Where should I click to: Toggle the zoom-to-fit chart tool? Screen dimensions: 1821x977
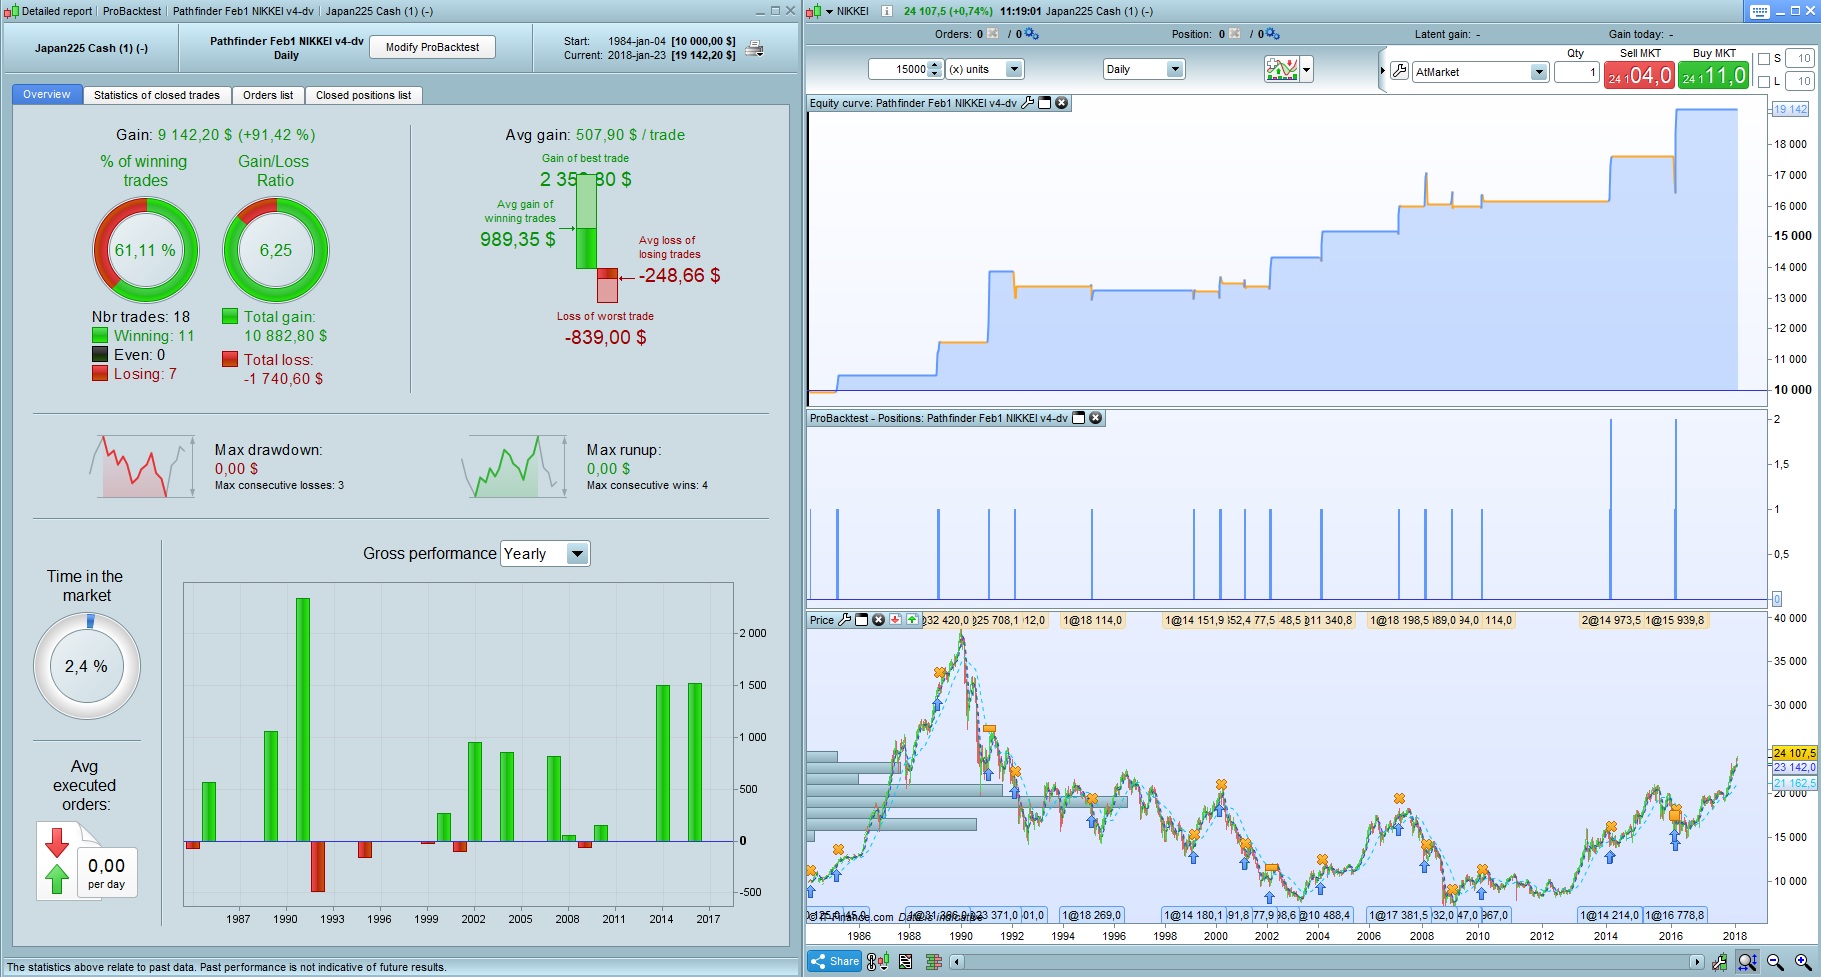1747,962
